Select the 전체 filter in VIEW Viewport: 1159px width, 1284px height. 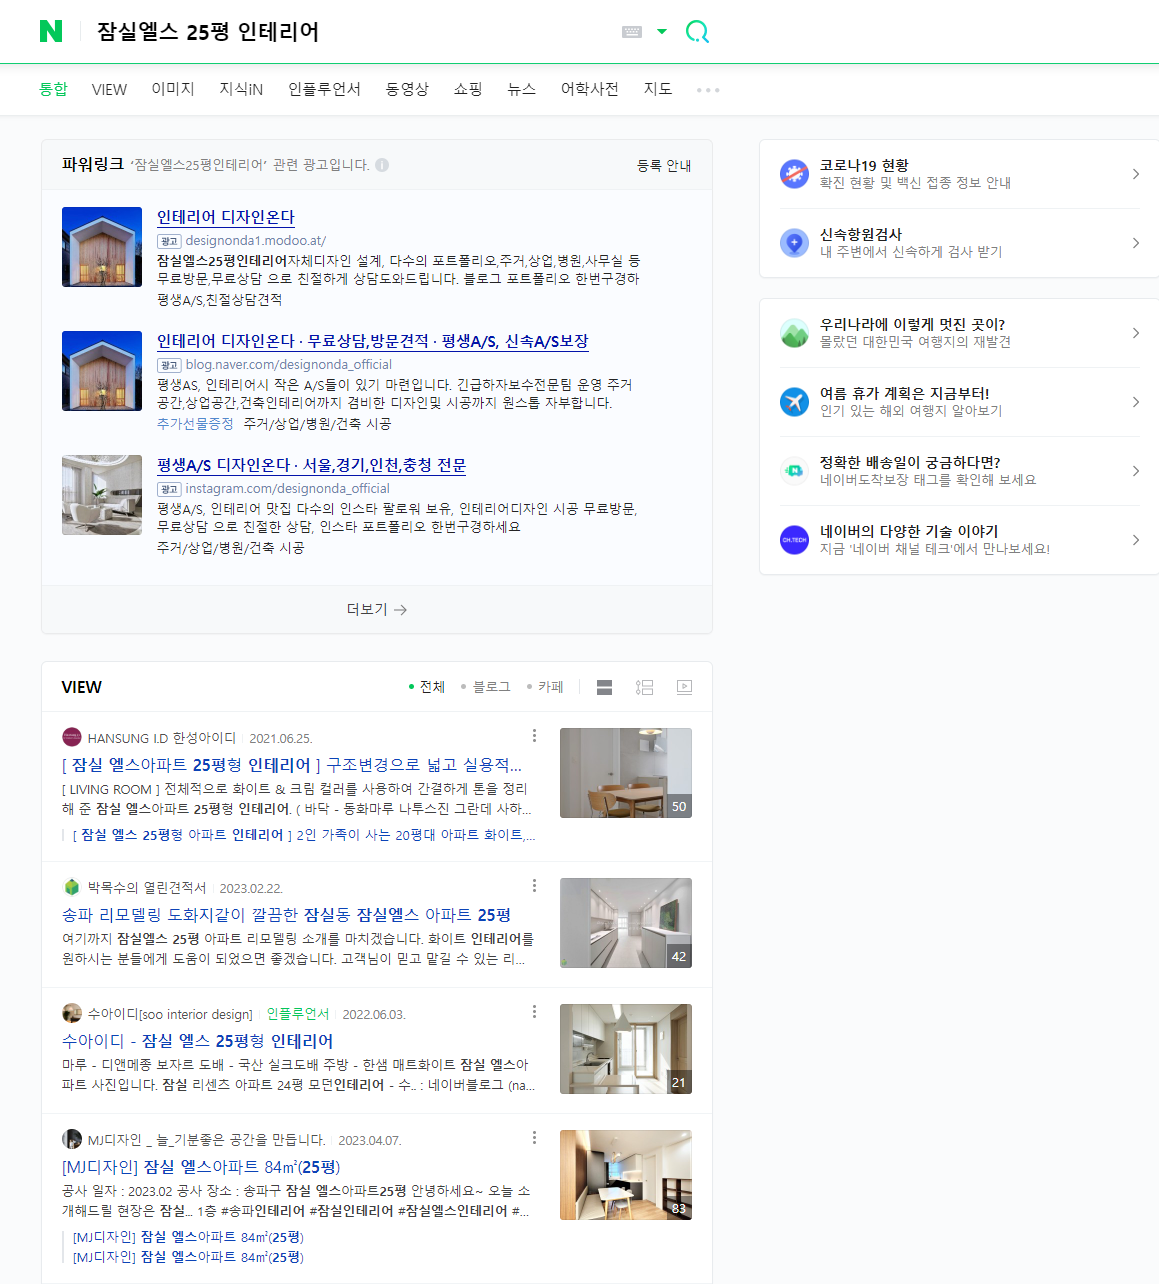(x=427, y=687)
